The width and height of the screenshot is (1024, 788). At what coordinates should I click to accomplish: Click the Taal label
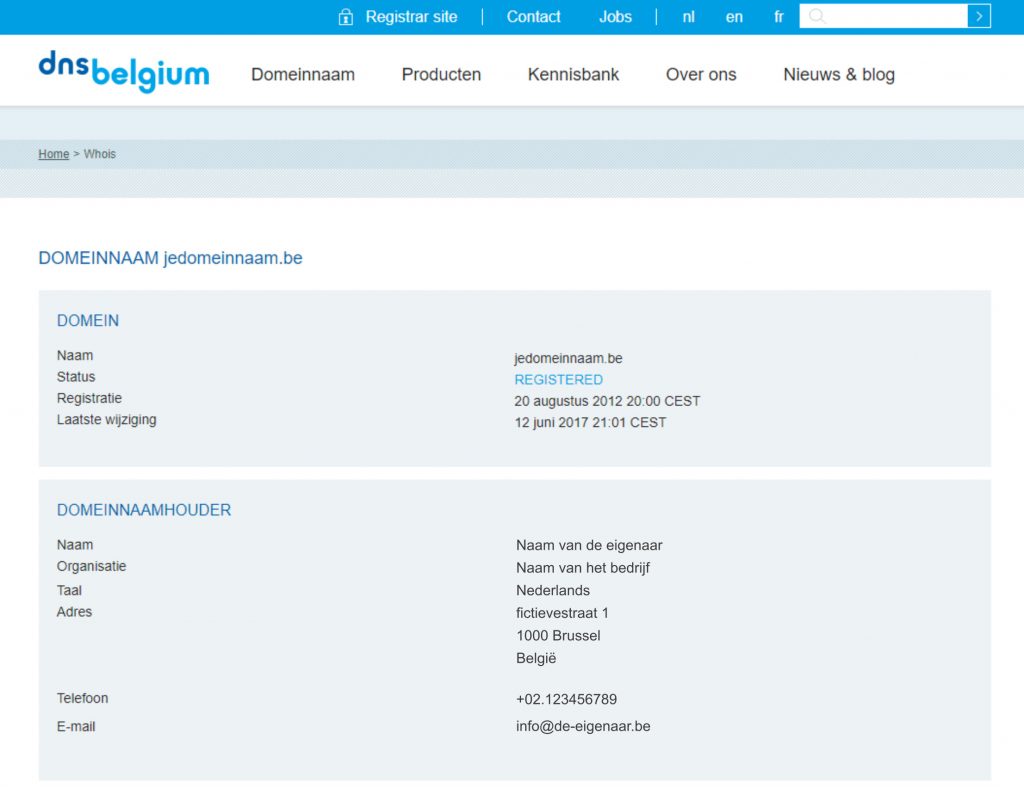pos(69,590)
